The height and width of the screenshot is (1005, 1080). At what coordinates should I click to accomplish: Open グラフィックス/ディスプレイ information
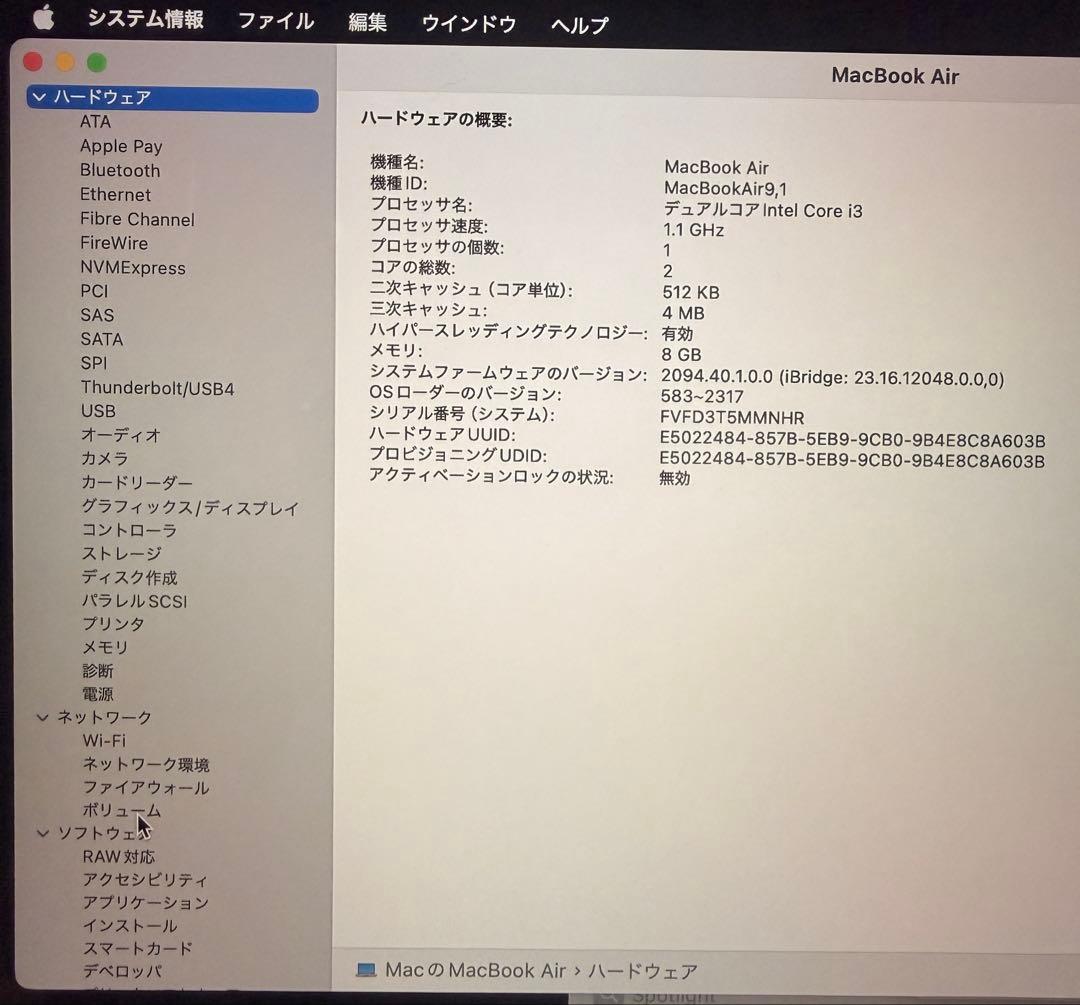click(188, 507)
